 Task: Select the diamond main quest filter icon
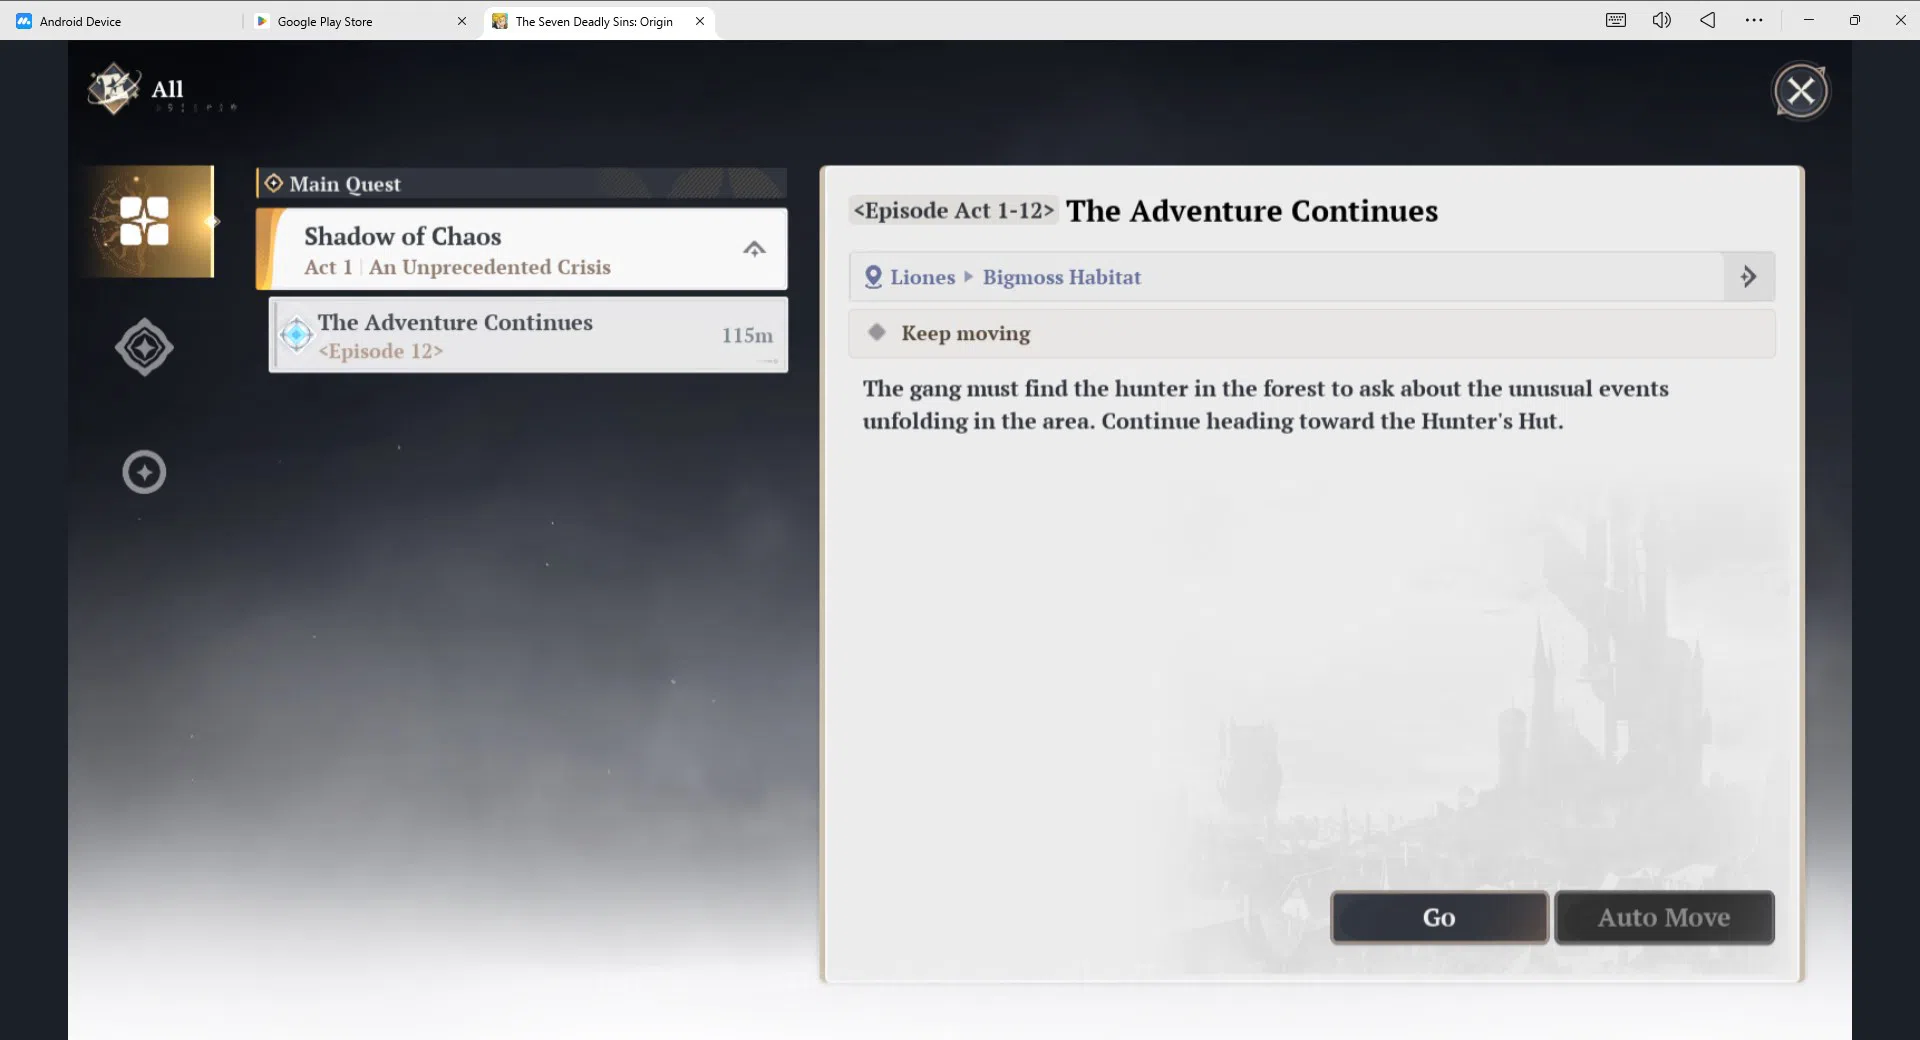click(144, 347)
